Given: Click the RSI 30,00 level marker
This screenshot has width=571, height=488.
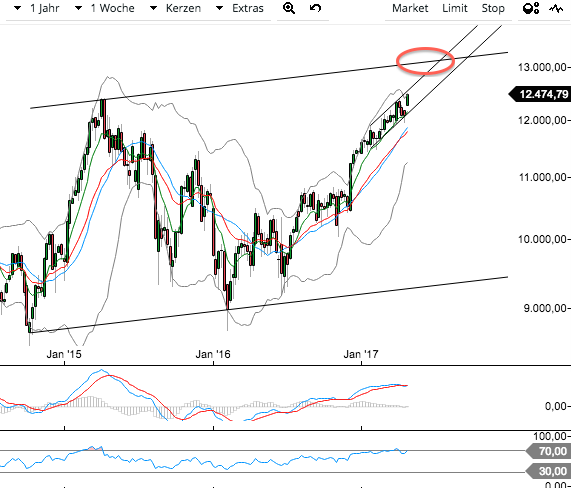Looking at the screenshot, I should (548, 471).
